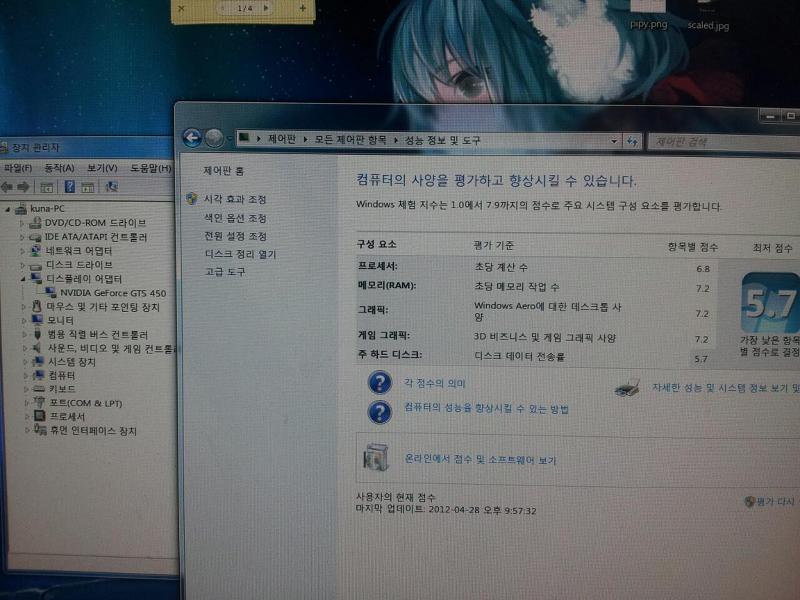Click the 마우스 및 기타 포인팅 장치 icon
Screen dimensions: 800x600
click(x=37, y=306)
